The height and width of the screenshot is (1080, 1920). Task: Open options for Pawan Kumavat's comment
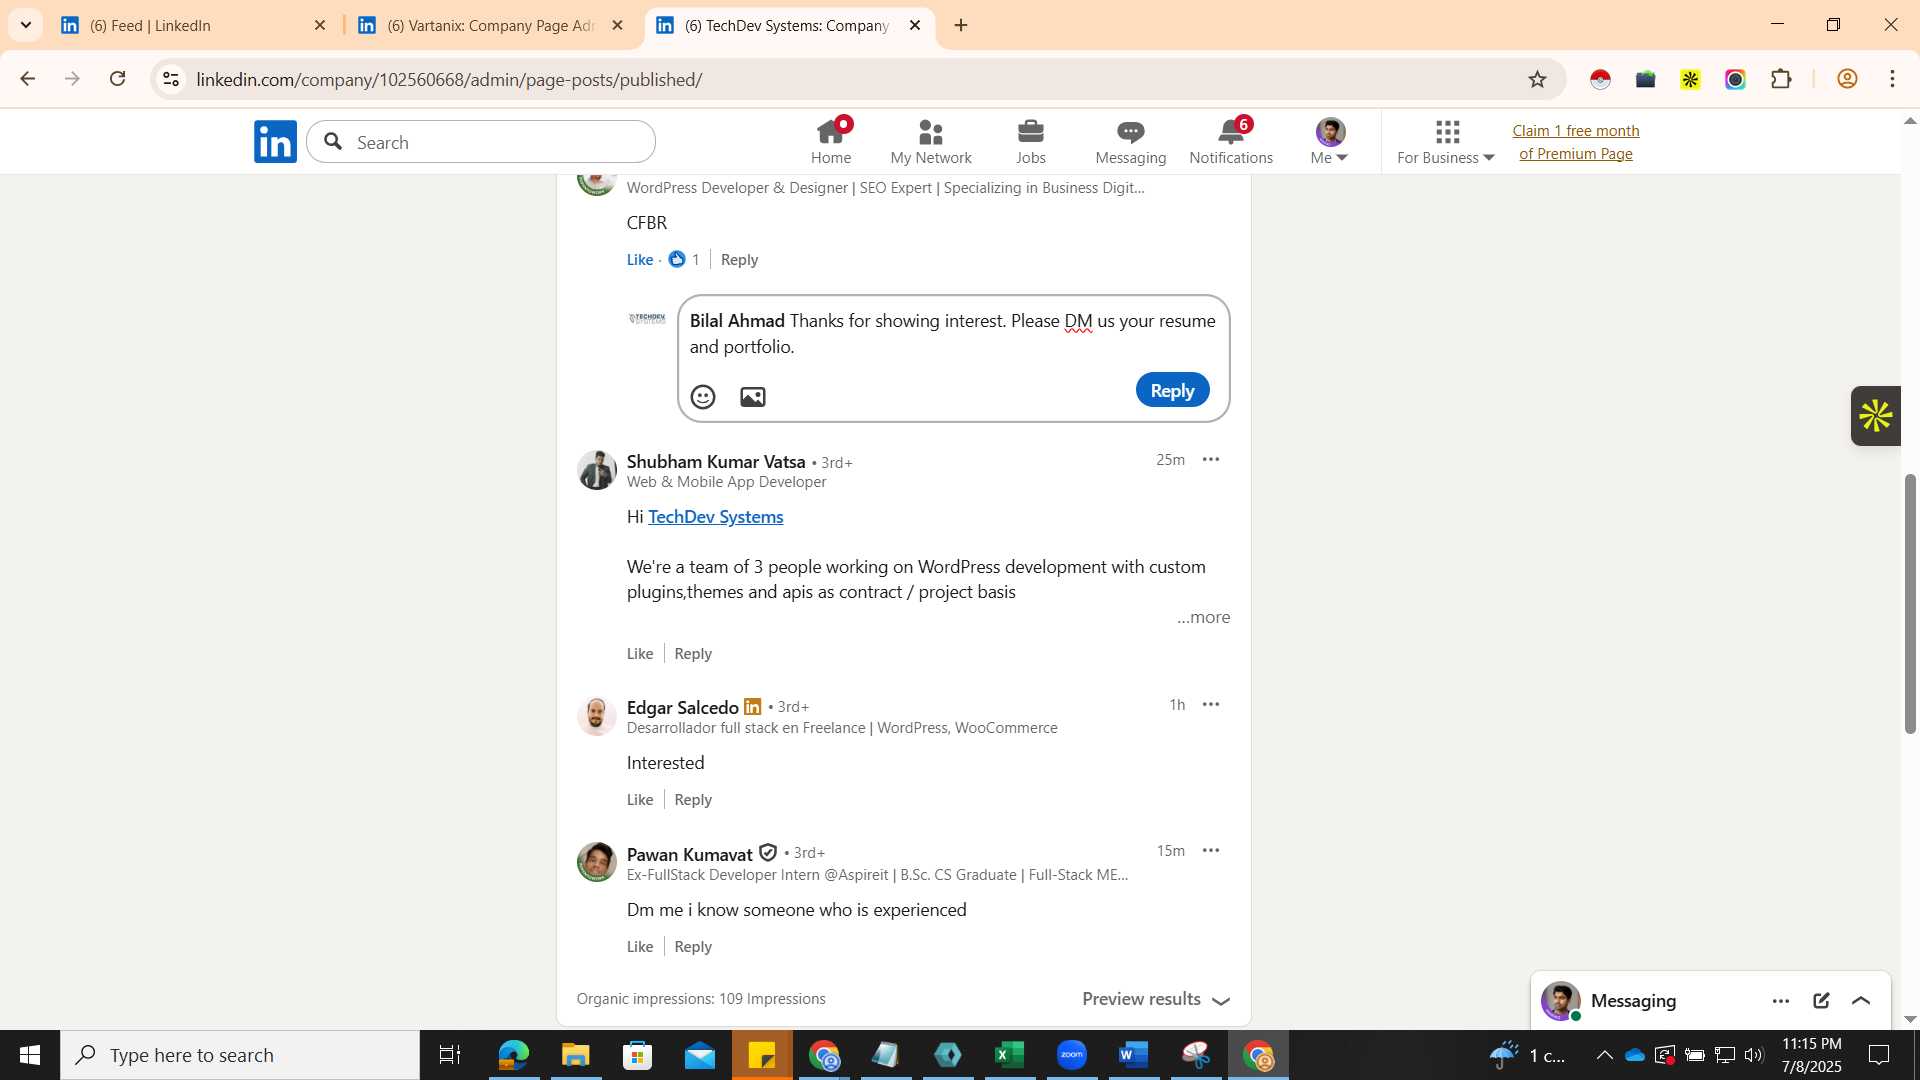click(1211, 851)
